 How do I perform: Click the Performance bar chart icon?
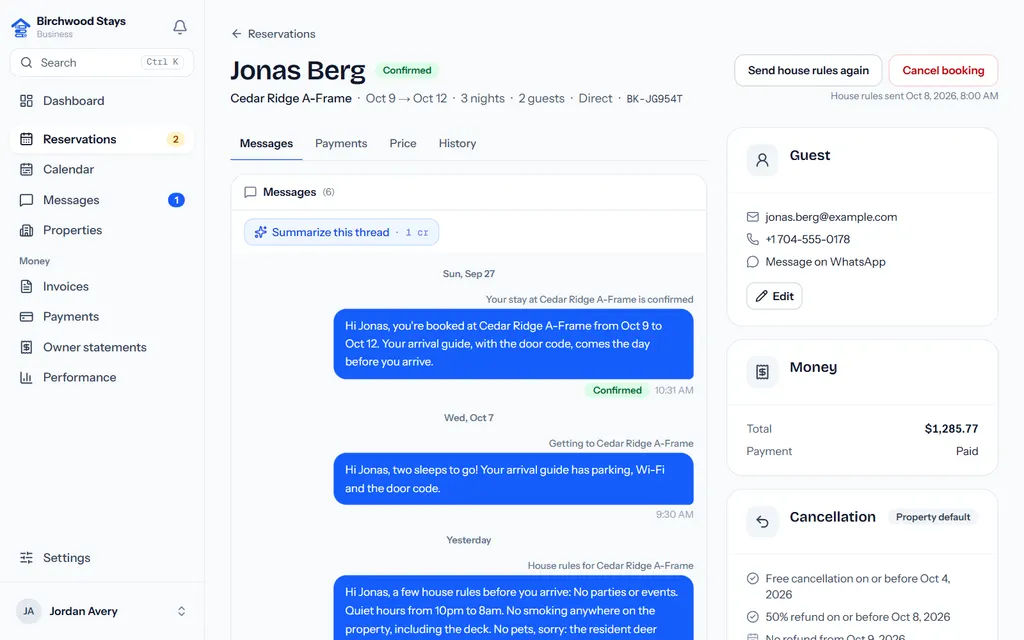[x=26, y=377]
